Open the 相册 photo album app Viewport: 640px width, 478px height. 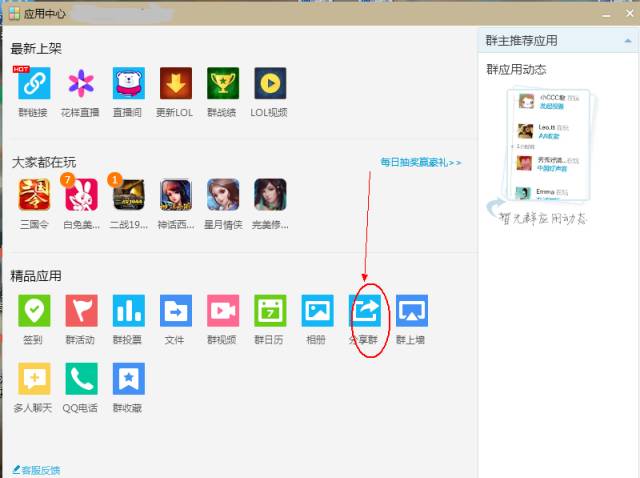point(318,311)
